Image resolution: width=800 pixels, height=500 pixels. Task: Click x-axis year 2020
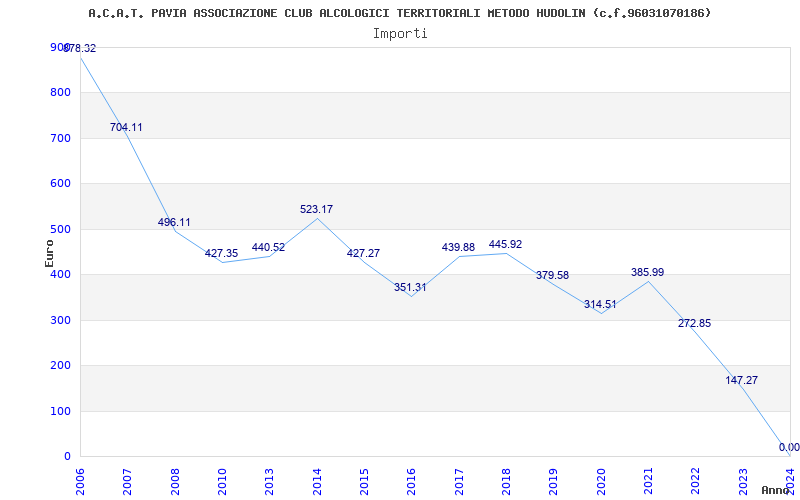point(601,482)
